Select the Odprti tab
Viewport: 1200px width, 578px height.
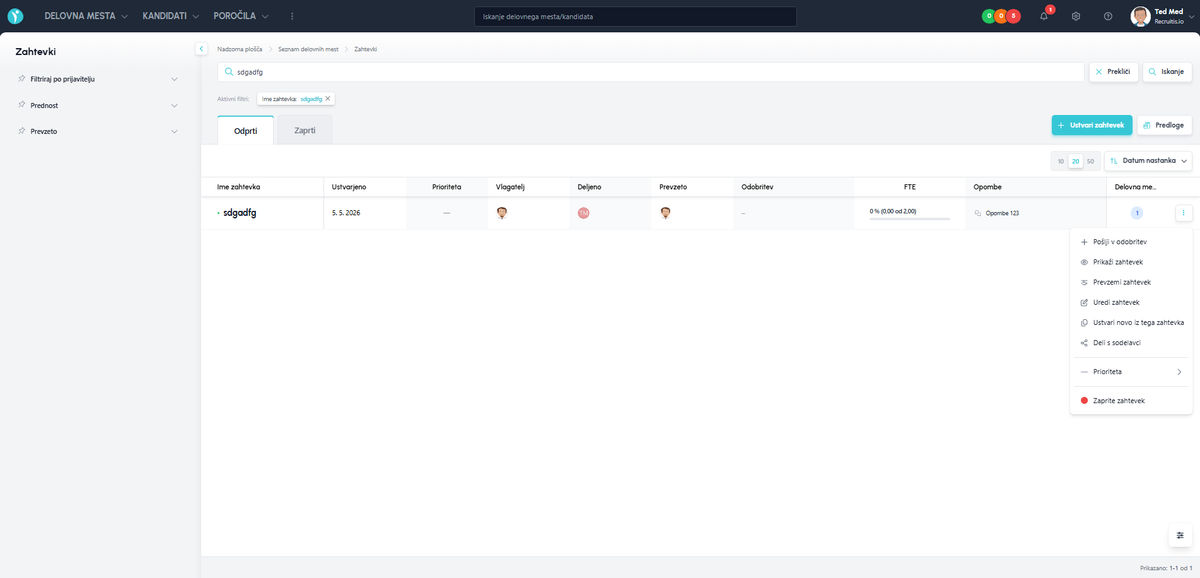tap(245, 130)
